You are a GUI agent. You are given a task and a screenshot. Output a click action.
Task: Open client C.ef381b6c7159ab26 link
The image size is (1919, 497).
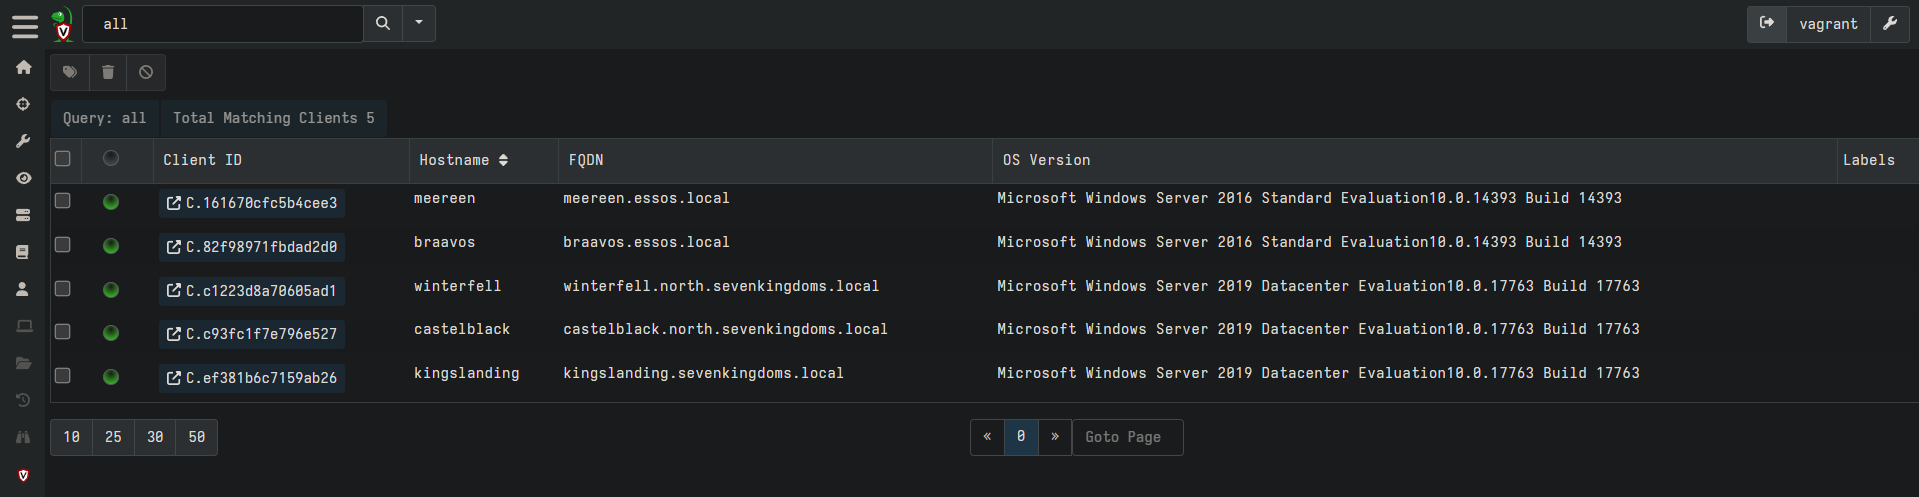[252, 378]
